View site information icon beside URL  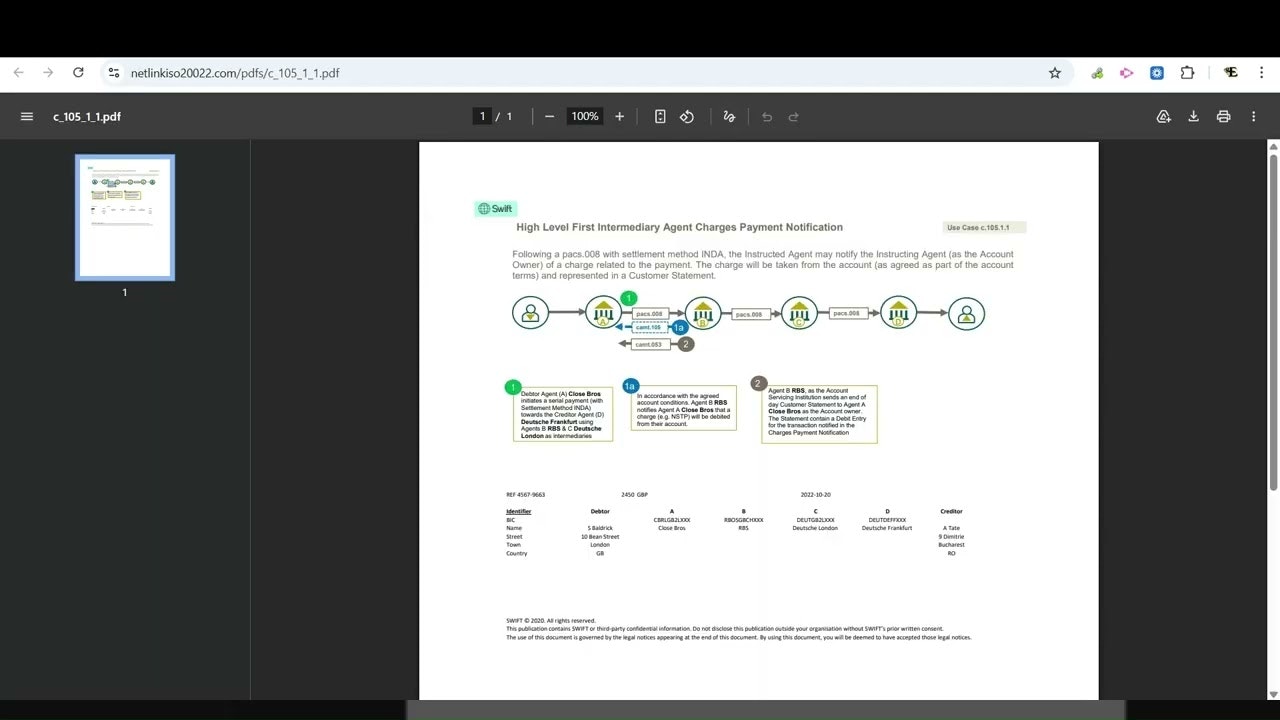point(114,73)
